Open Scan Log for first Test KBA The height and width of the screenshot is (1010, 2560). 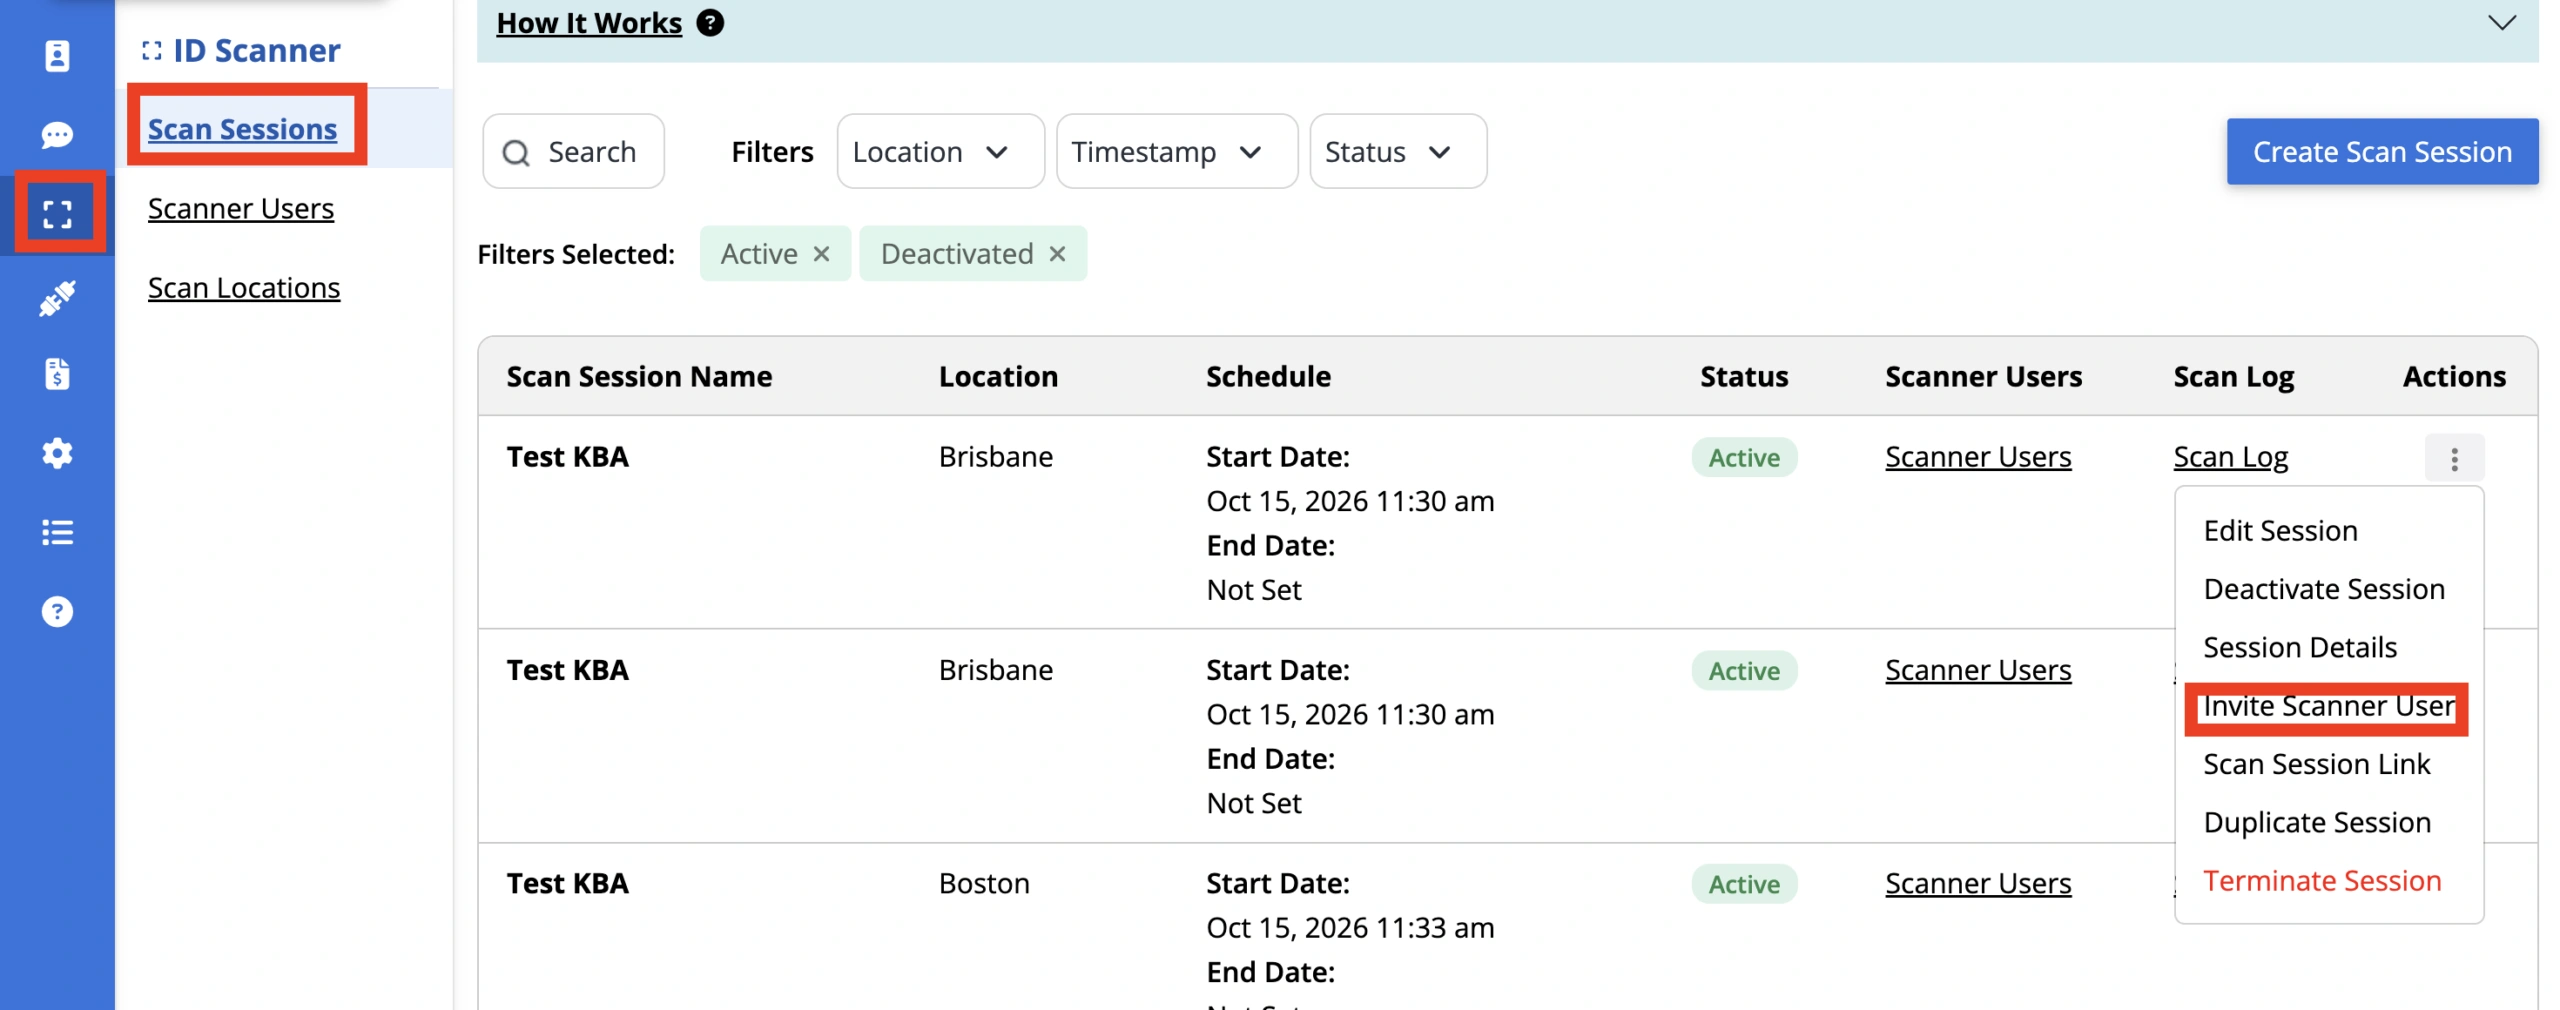[x=2230, y=457]
